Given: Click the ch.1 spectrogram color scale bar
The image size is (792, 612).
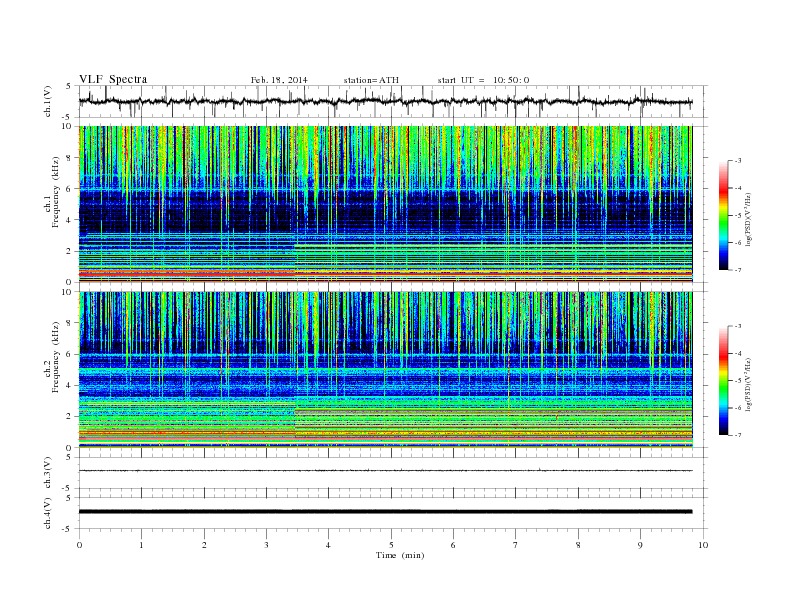Looking at the screenshot, I should point(723,216).
